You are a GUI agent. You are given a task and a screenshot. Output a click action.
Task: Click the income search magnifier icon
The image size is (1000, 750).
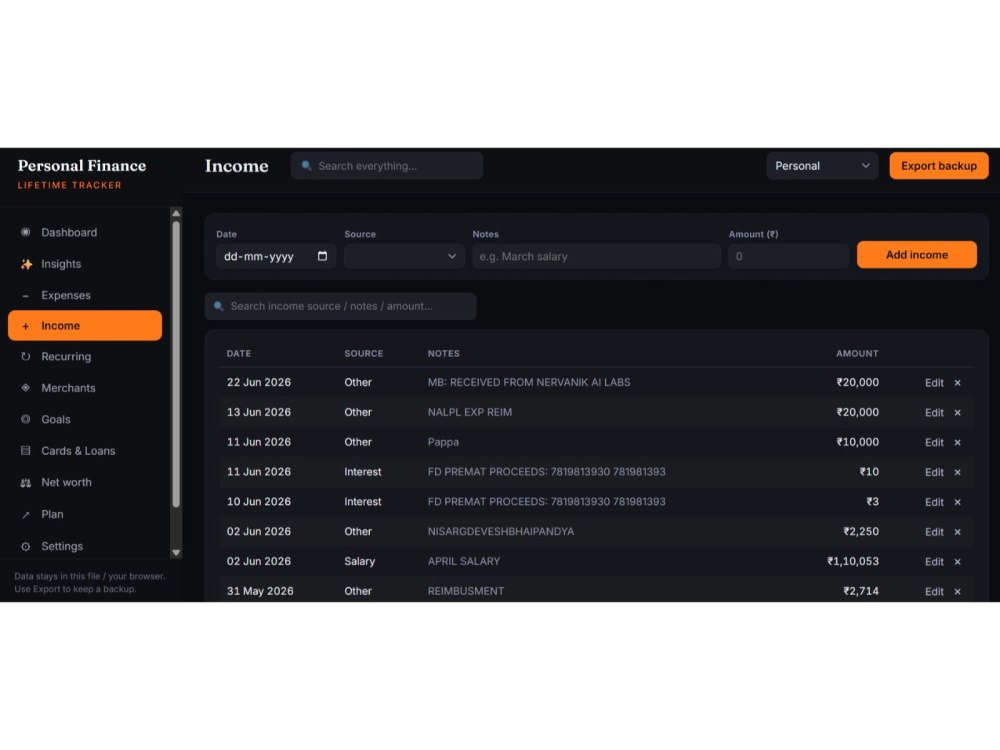219,306
